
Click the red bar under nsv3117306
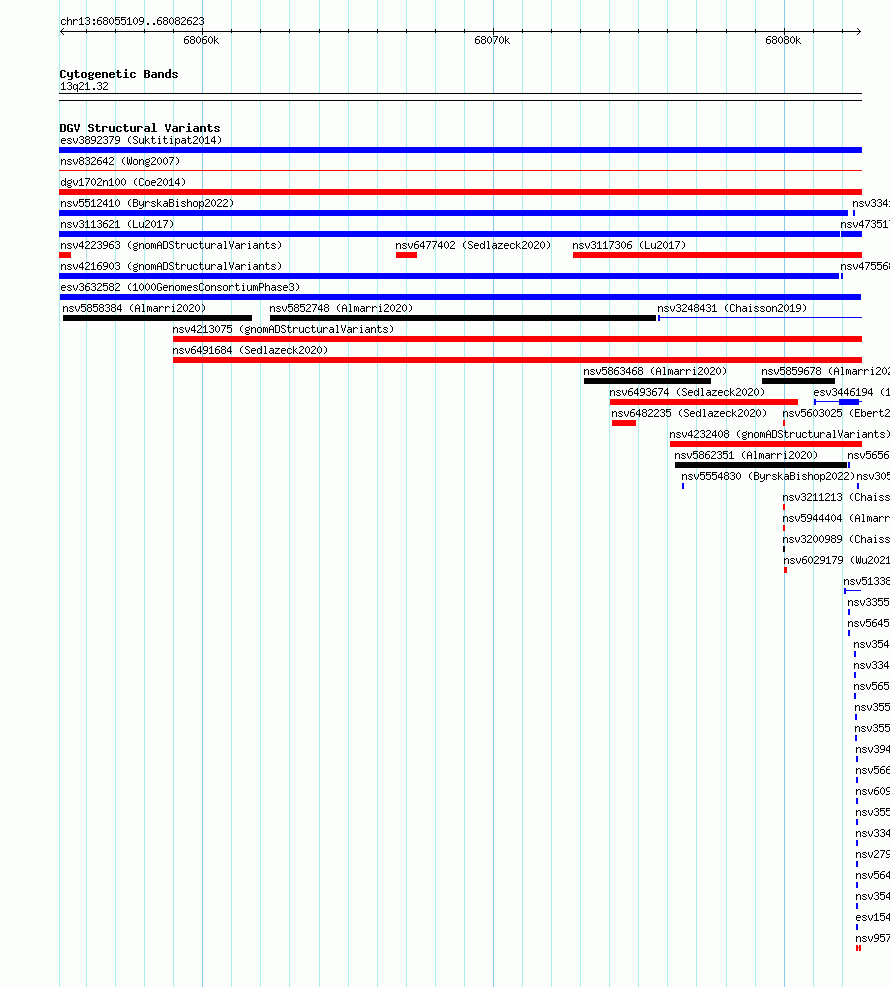tap(717, 255)
